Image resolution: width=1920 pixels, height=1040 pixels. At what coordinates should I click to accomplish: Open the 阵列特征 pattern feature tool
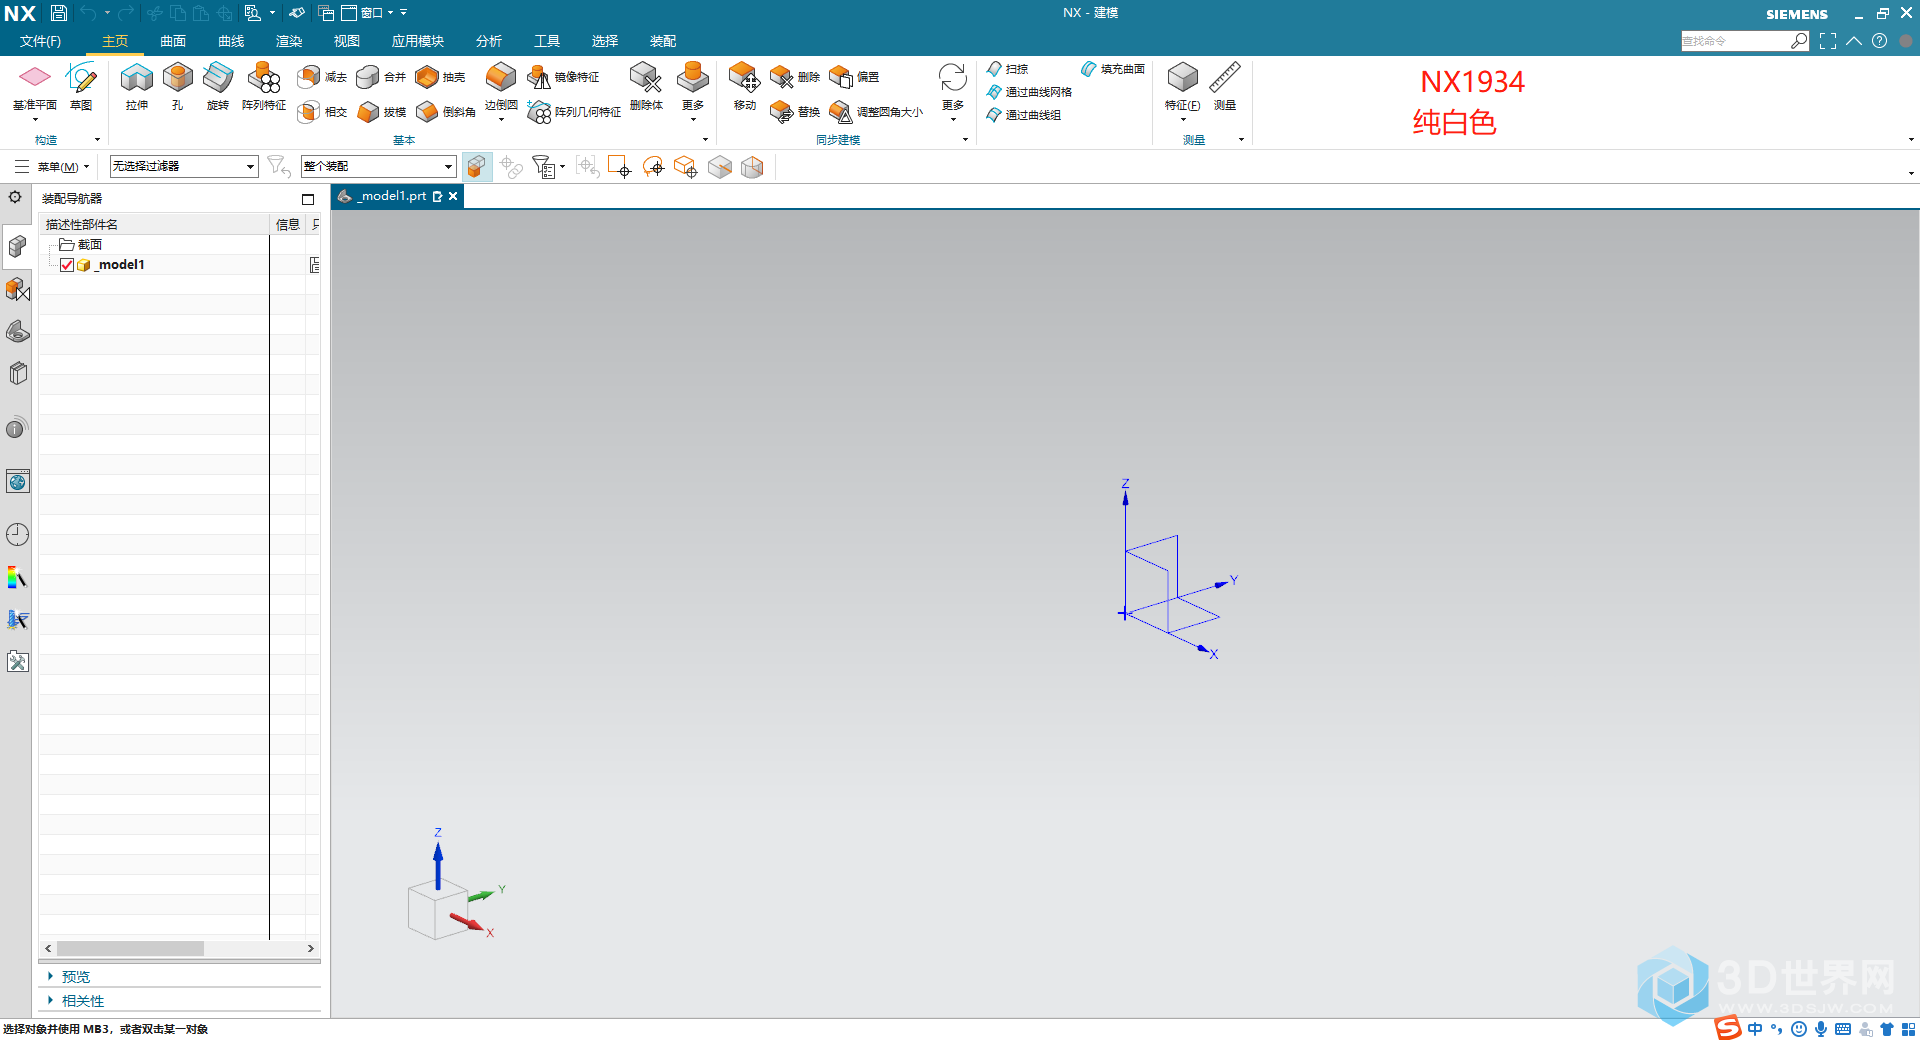(264, 85)
